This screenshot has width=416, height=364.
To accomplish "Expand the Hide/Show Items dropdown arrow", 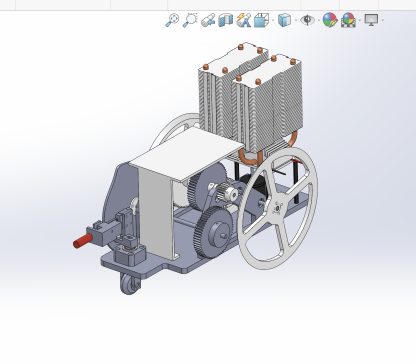I will coord(319,21).
